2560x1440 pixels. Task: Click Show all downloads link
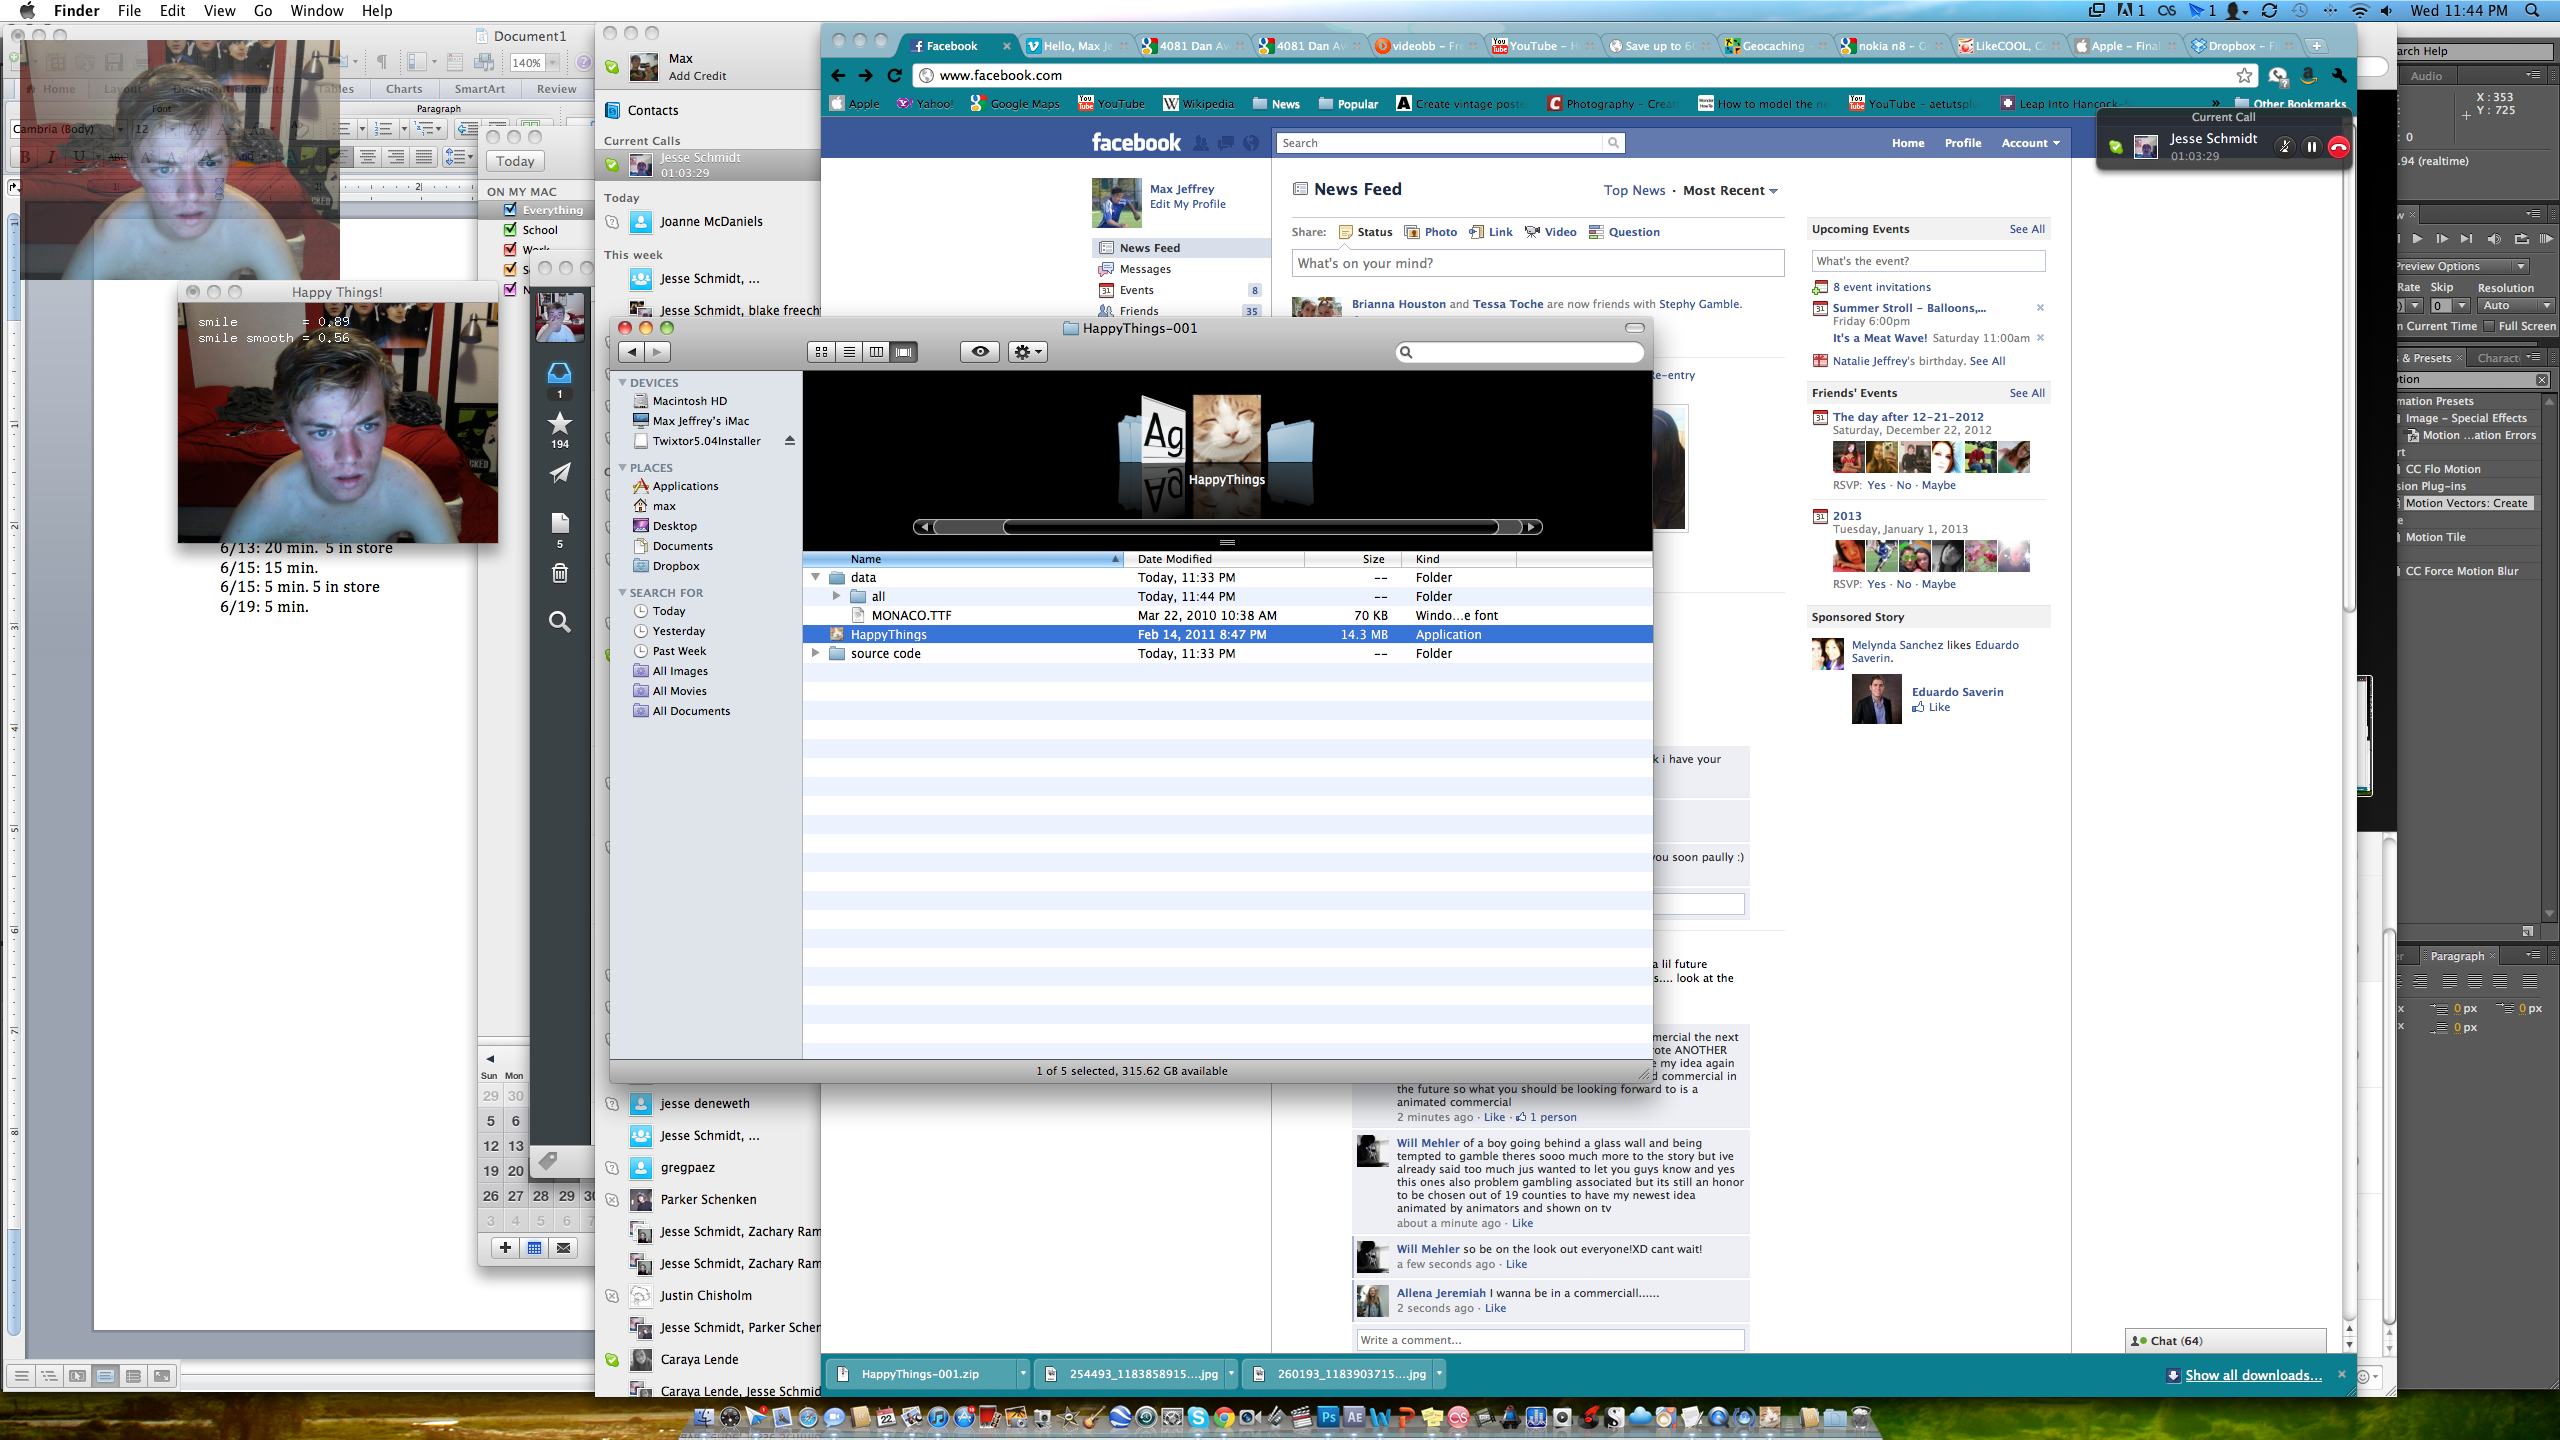(x=2253, y=1375)
